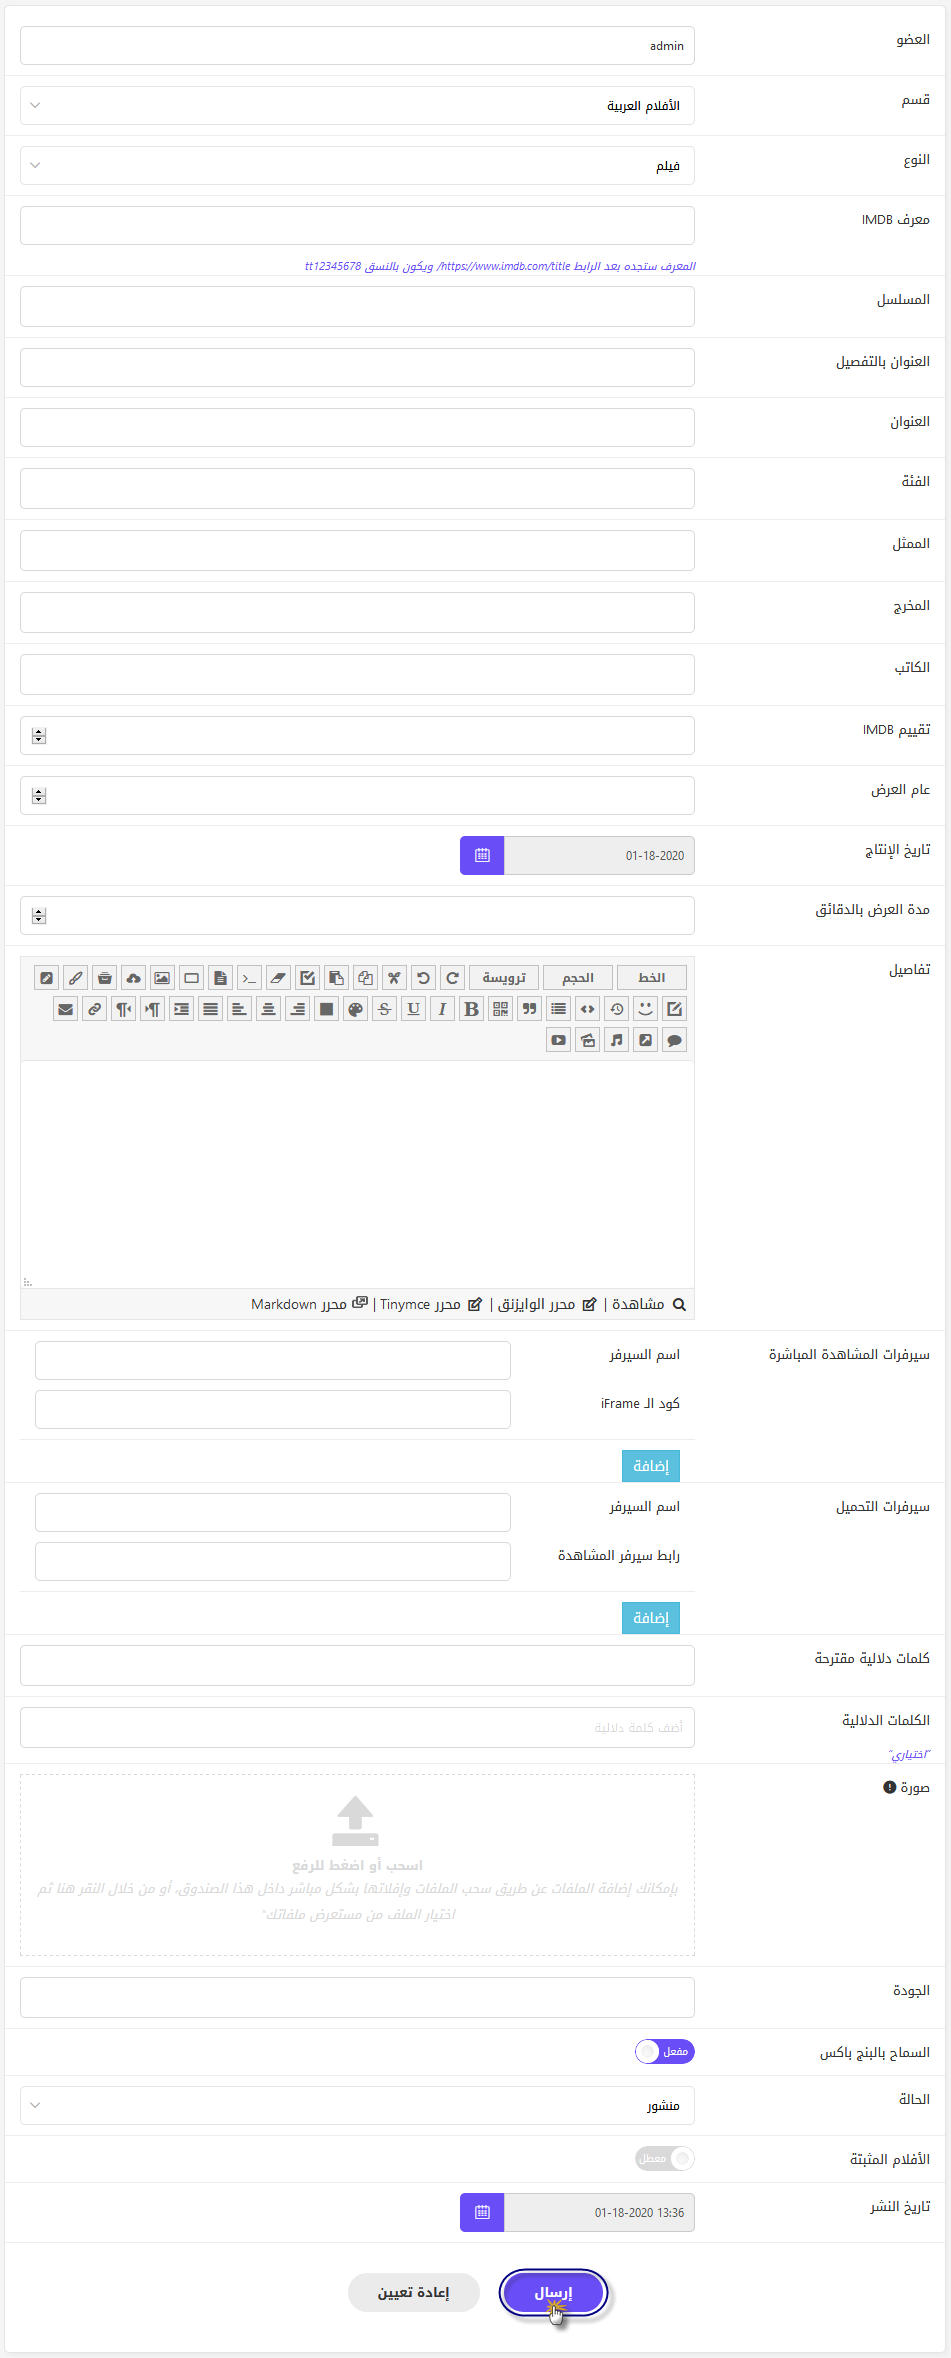Click the إعادة تعيين reset button
951x2358 pixels.
pos(413,2293)
